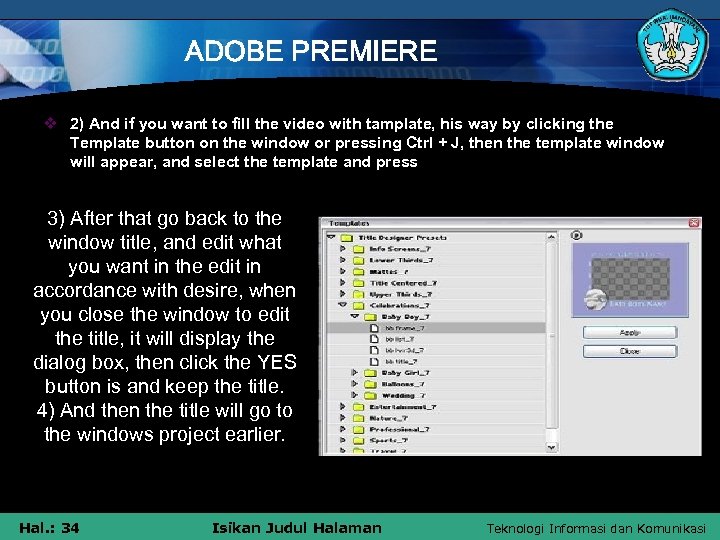The height and width of the screenshot is (540, 720).
Task: Click the Entertainment_7 folder icon
Action: [x=358, y=407]
